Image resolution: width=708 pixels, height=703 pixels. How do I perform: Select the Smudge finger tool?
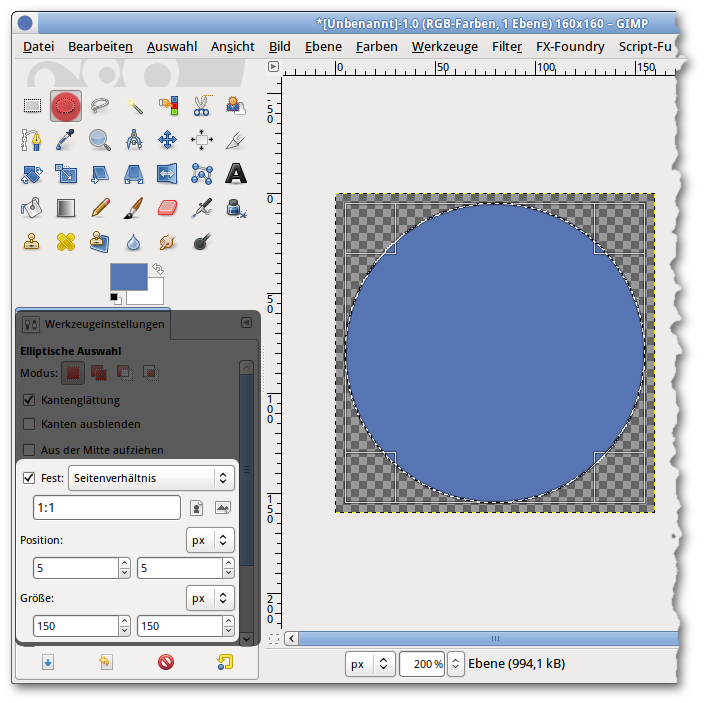pyautogui.click(x=168, y=242)
